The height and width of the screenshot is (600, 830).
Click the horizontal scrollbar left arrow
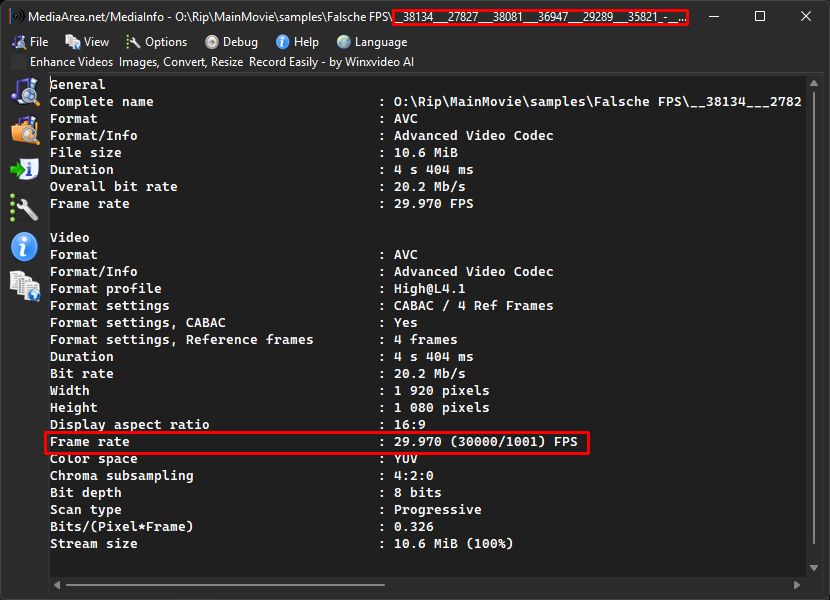(x=57, y=585)
